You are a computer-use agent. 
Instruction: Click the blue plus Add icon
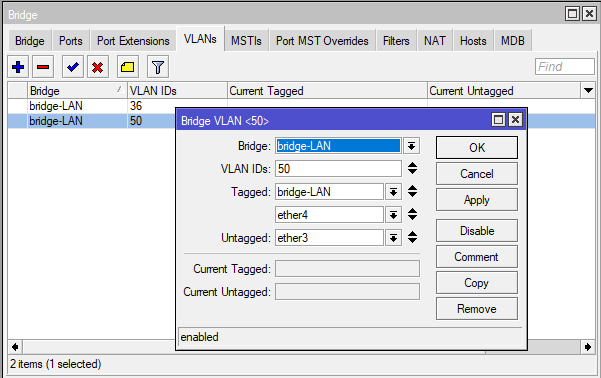(18, 67)
